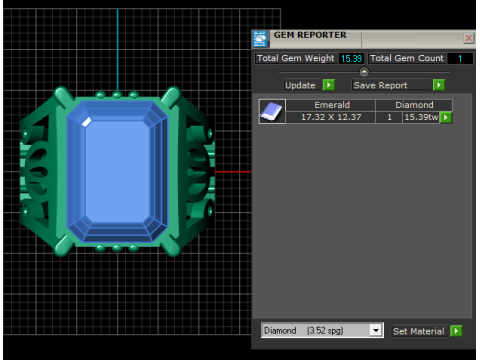Click green arrow beside 15.39tw
The width and height of the screenshot is (480, 360).
(x=446, y=117)
